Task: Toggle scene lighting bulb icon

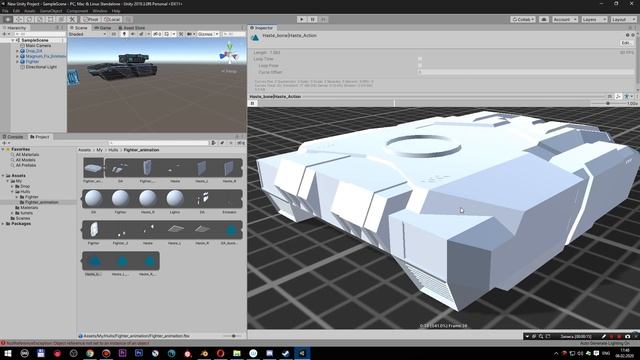Action: pos(124,34)
